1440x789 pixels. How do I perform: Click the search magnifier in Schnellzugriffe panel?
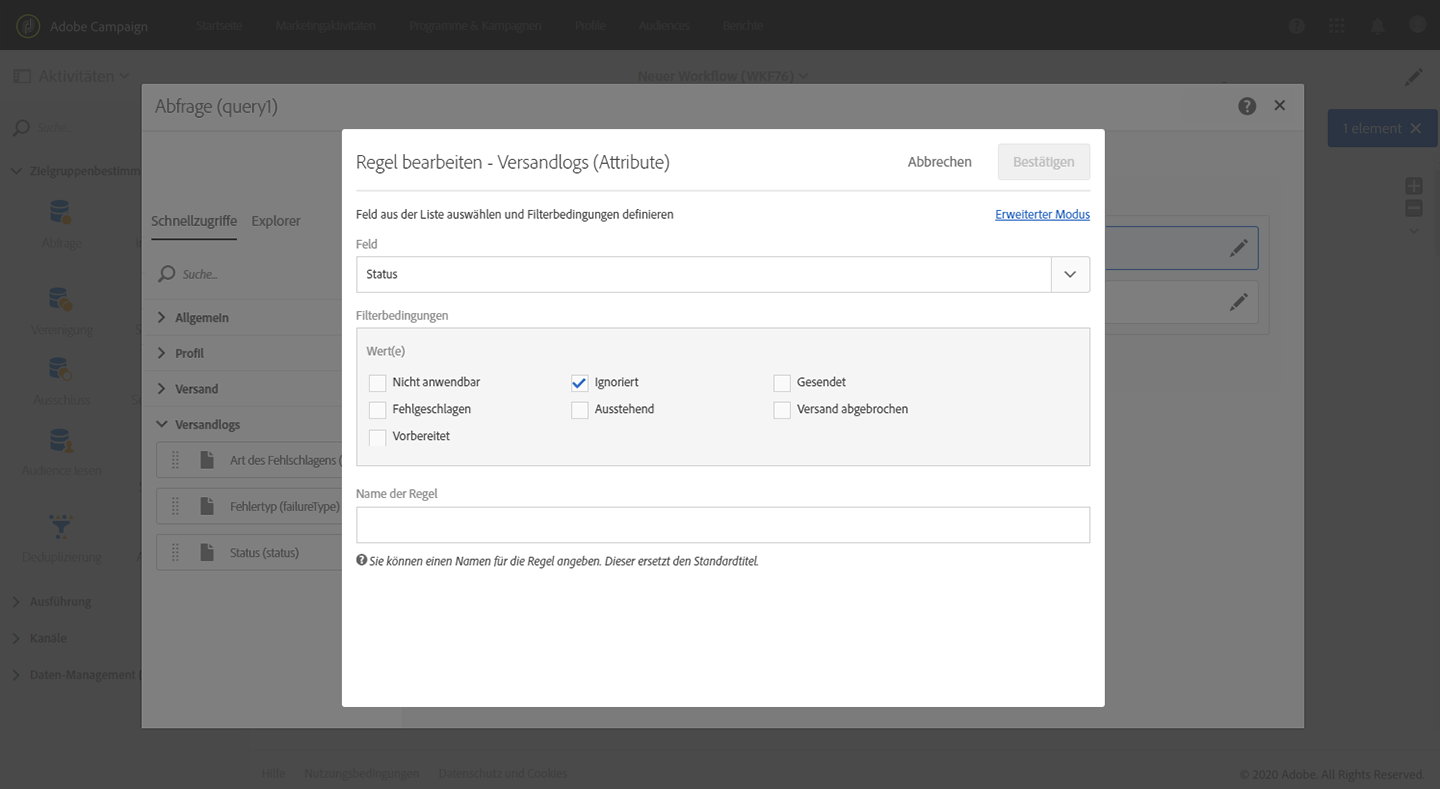pyautogui.click(x=166, y=274)
